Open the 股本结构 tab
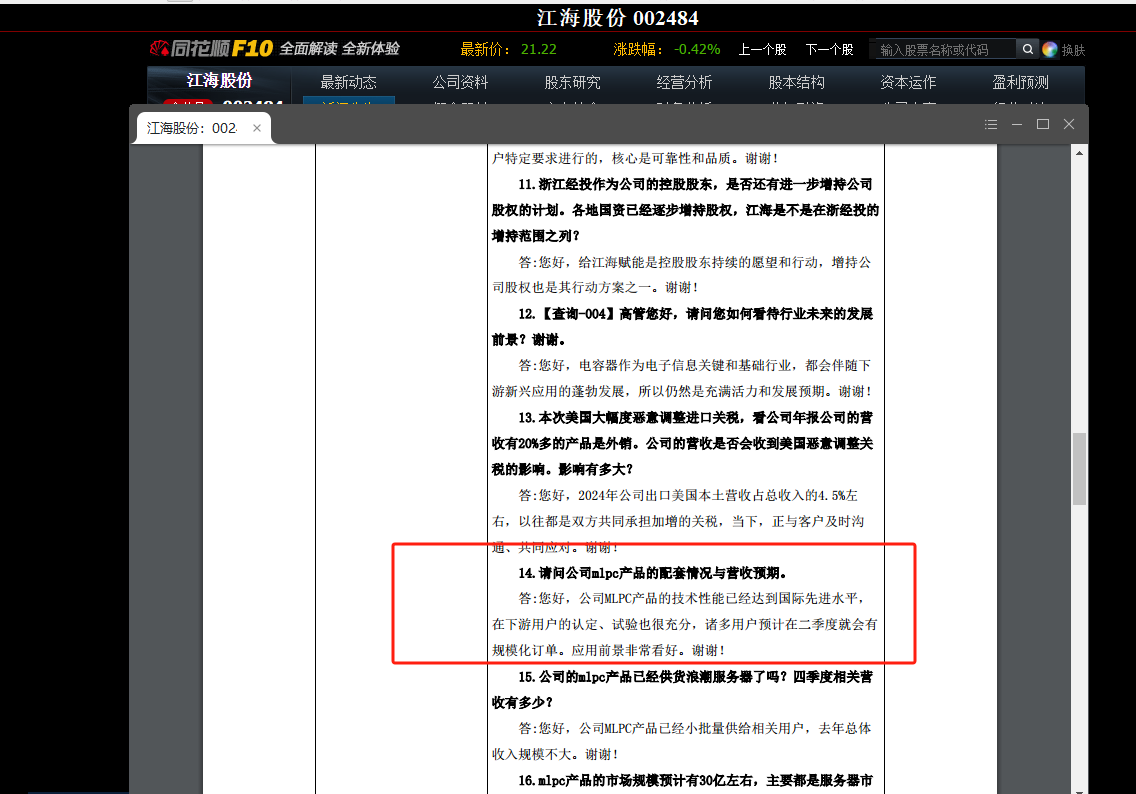Viewport: 1136px width, 794px height. coord(796,83)
